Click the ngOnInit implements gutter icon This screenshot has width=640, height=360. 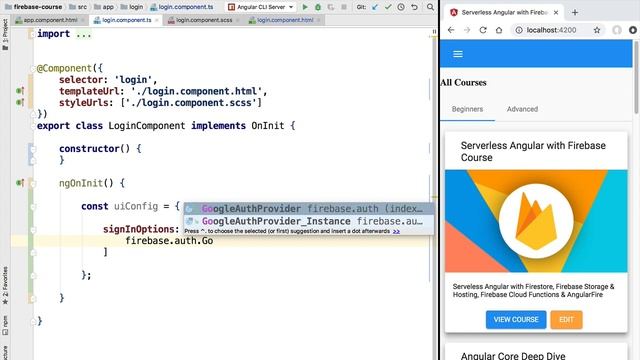pyautogui.click(x=20, y=182)
